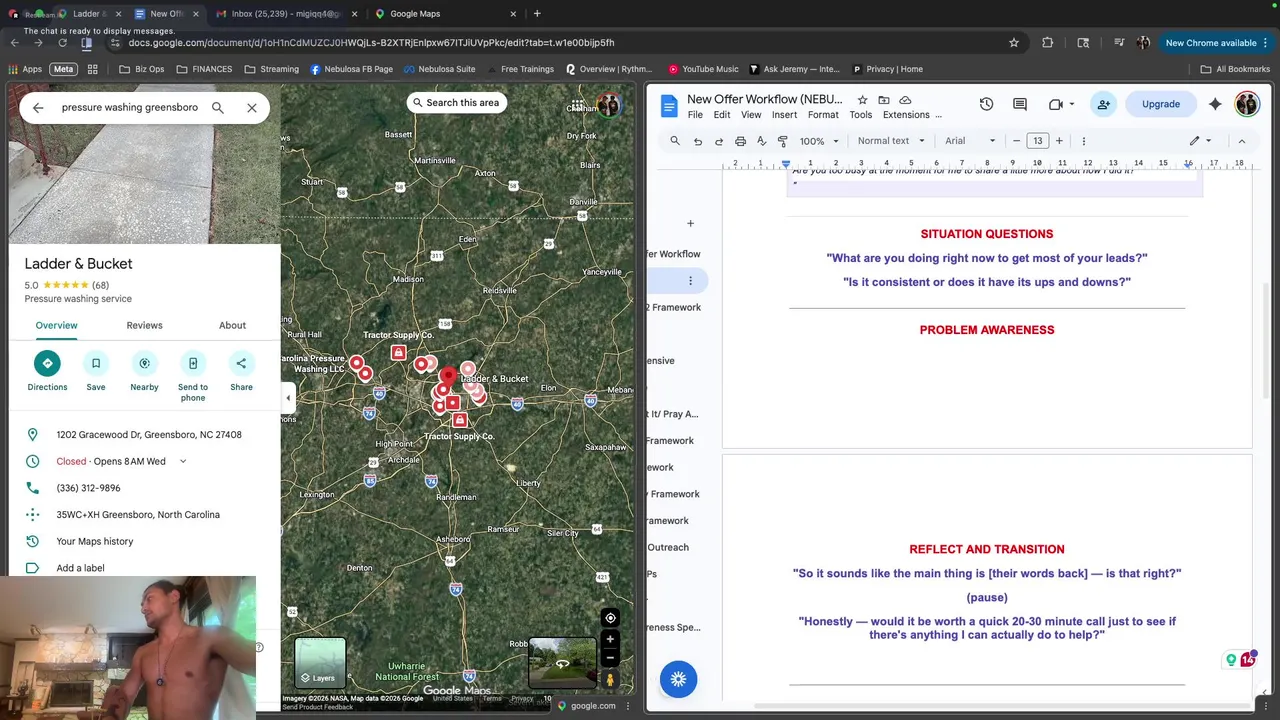Click the share people icon in Docs
The height and width of the screenshot is (720, 1280).
click(x=1103, y=104)
